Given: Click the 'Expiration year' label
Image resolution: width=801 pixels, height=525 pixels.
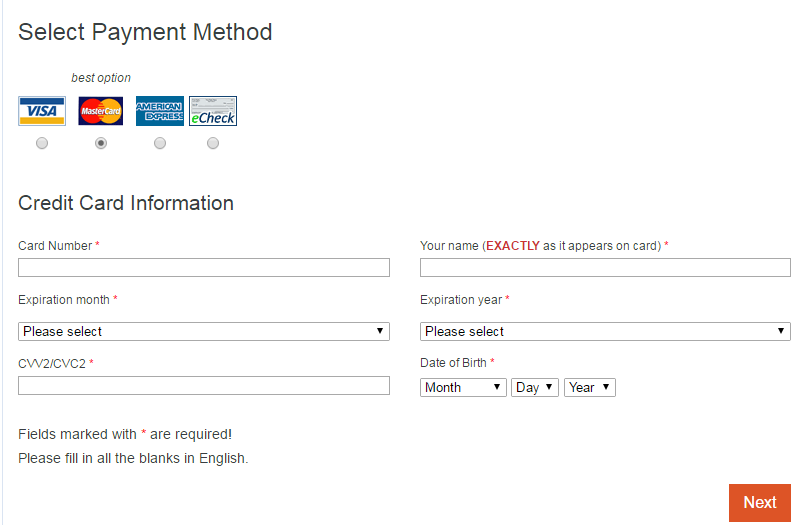Looking at the screenshot, I should pos(461,300).
